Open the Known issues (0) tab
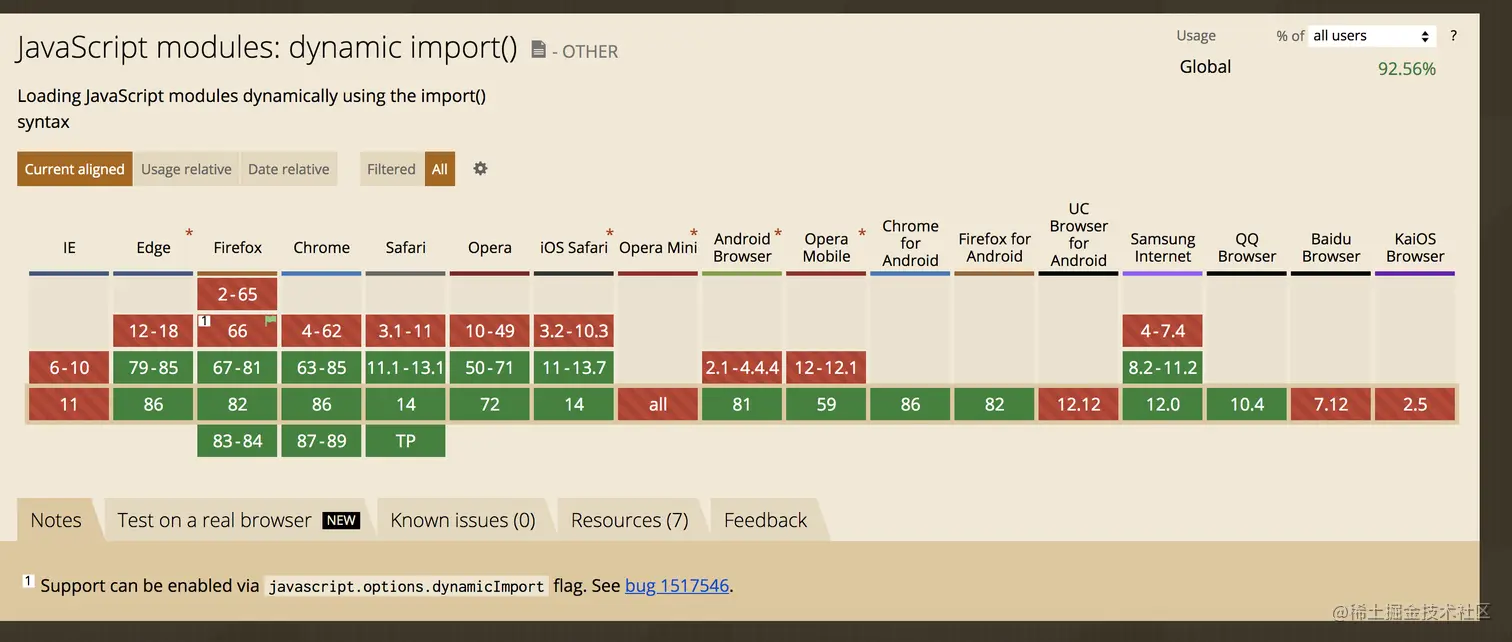 (x=463, y=520)
